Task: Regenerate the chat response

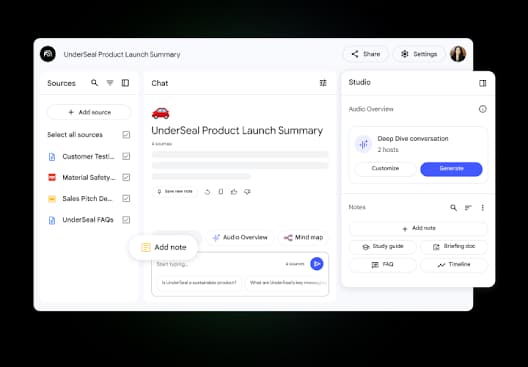Action: 207,192
